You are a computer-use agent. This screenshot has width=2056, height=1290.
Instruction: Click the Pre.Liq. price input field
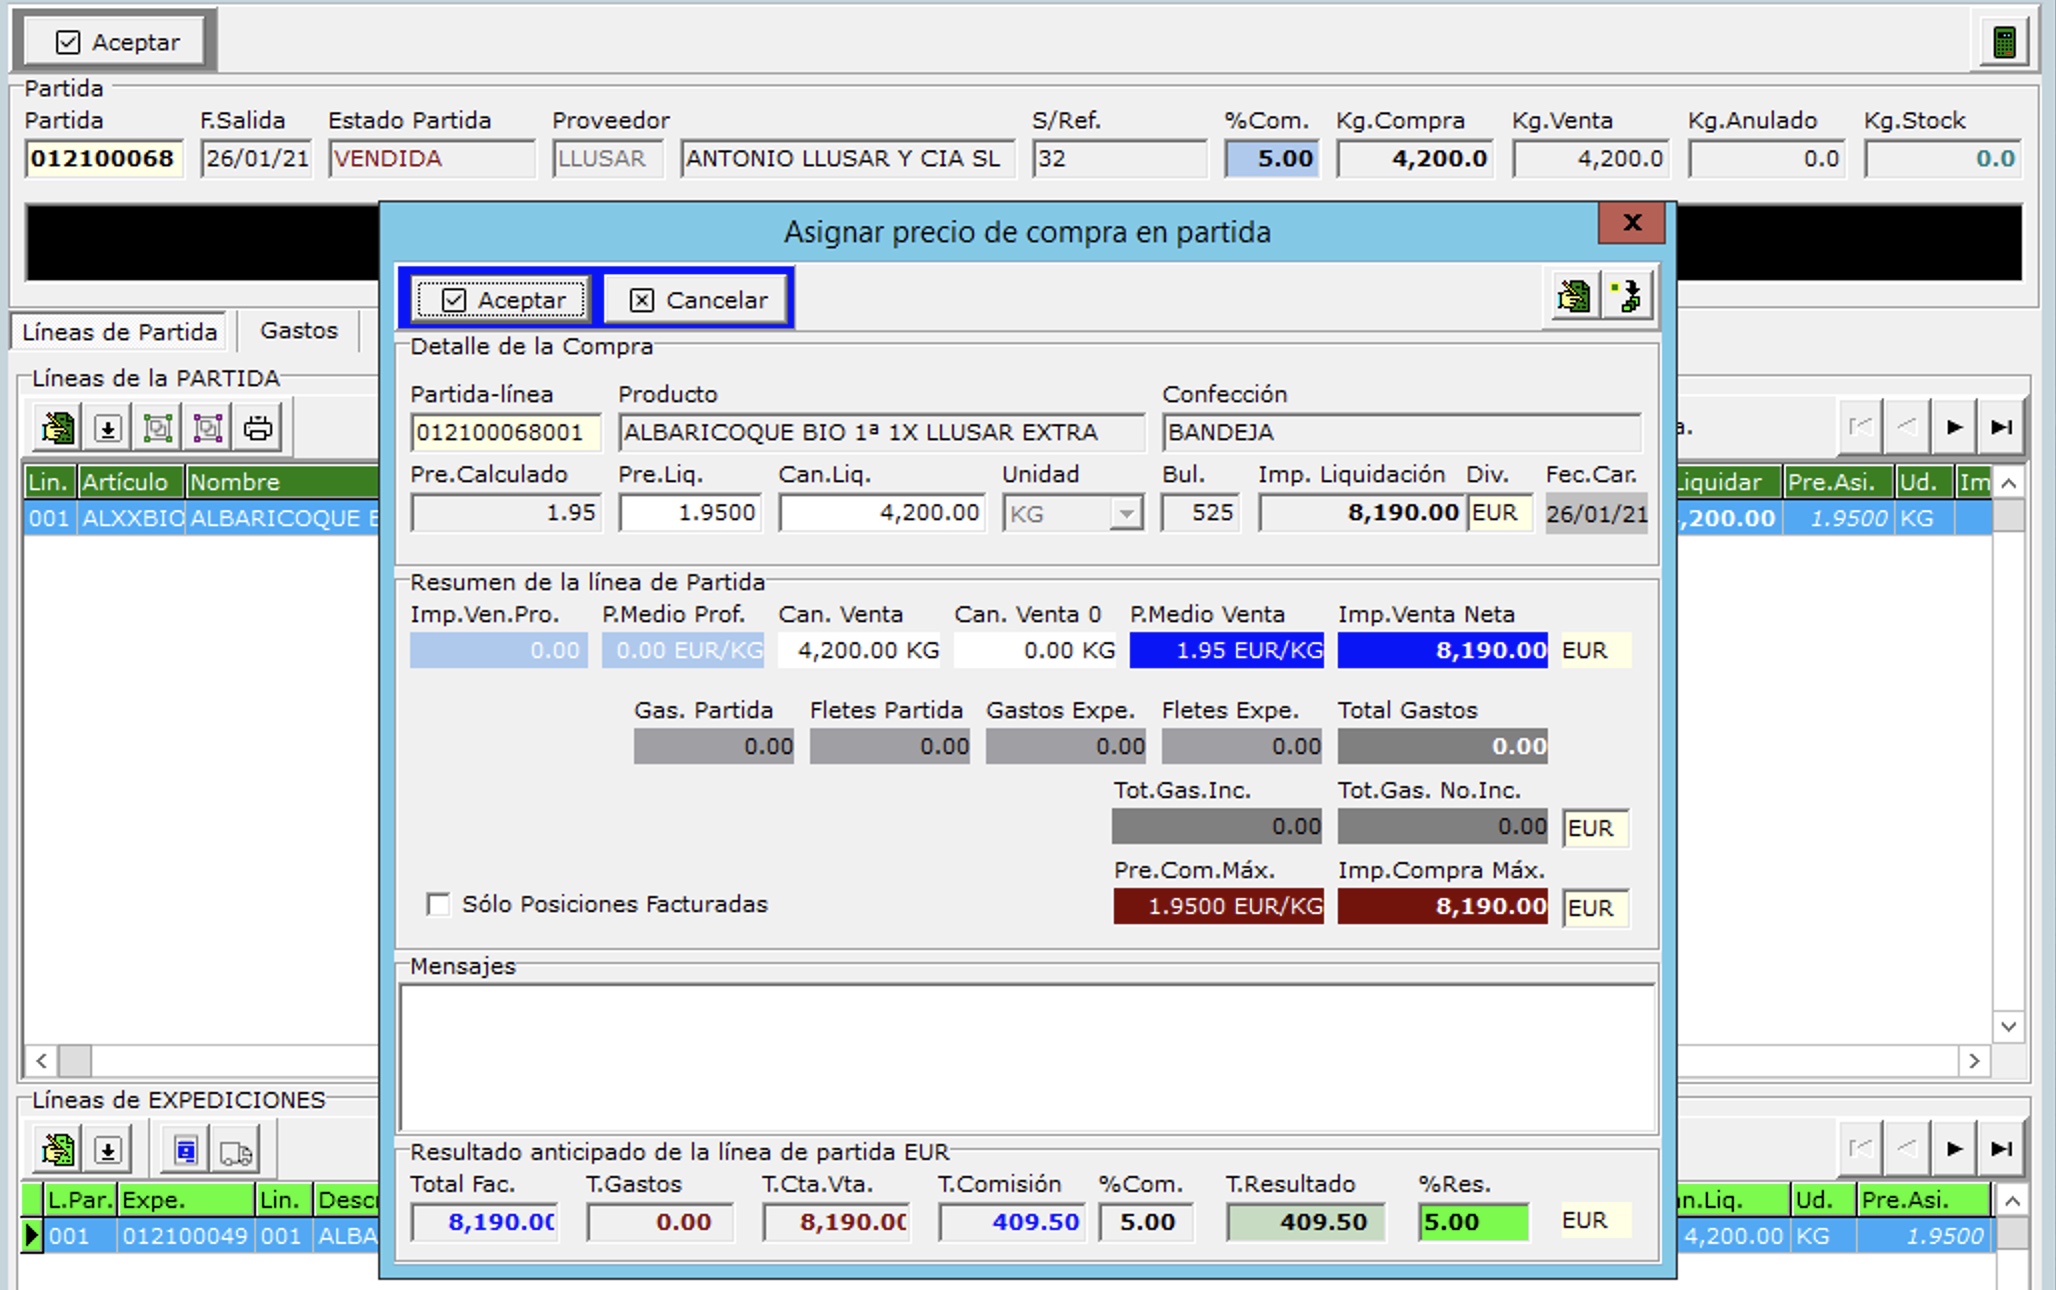[x=690, y=513]
